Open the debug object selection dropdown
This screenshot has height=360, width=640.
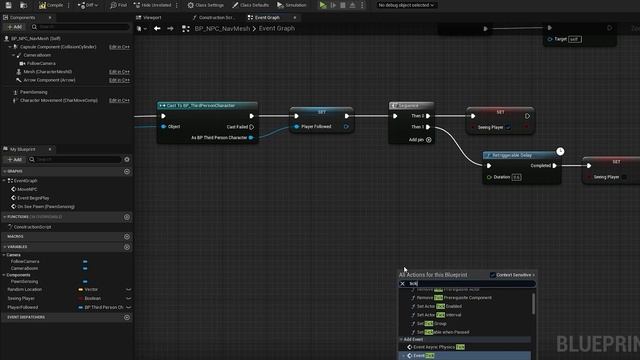click(x=406, y=5)
